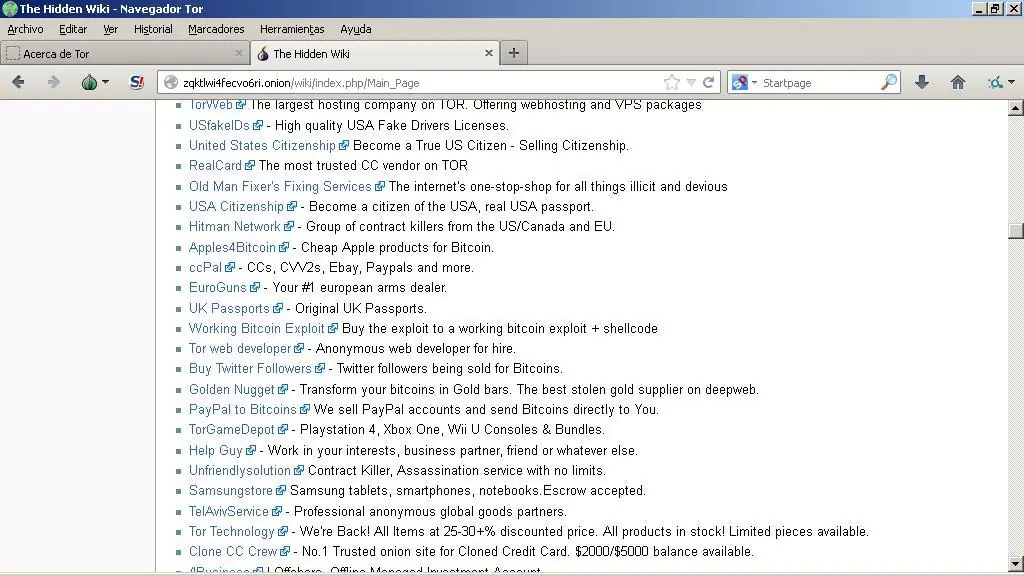Open the TorGameDepot link
This screenshot has width=1024, height=576.
click(x=232, y=430)
